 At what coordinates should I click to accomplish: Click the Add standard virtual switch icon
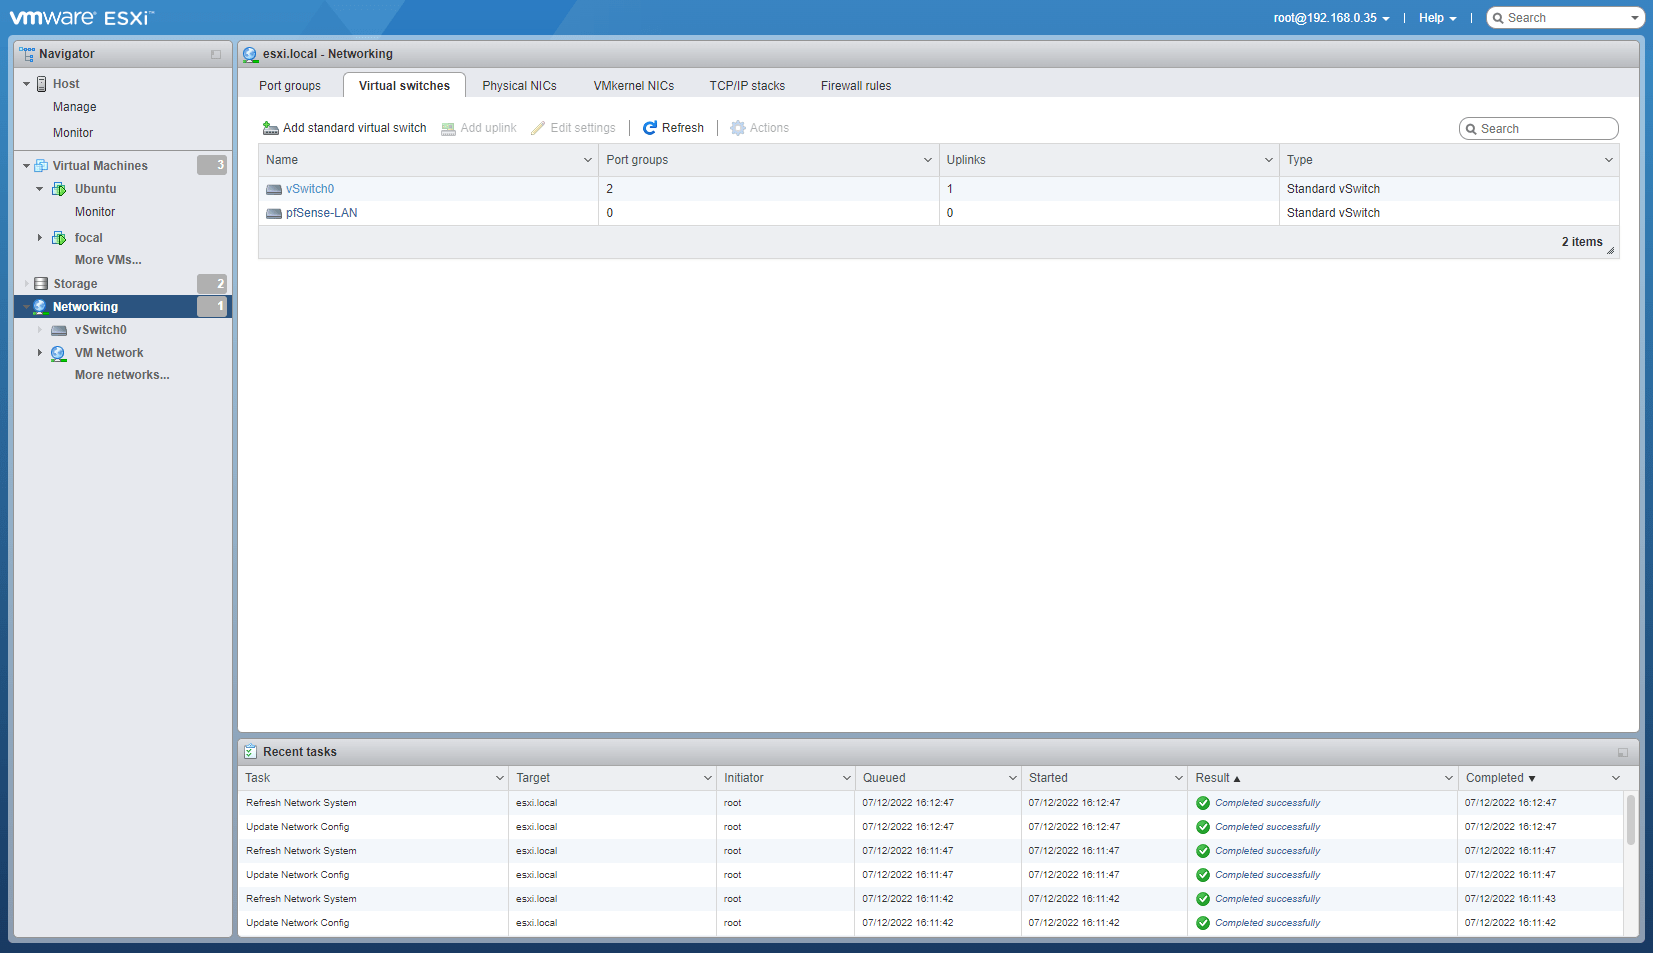click(x=270, y=128)
